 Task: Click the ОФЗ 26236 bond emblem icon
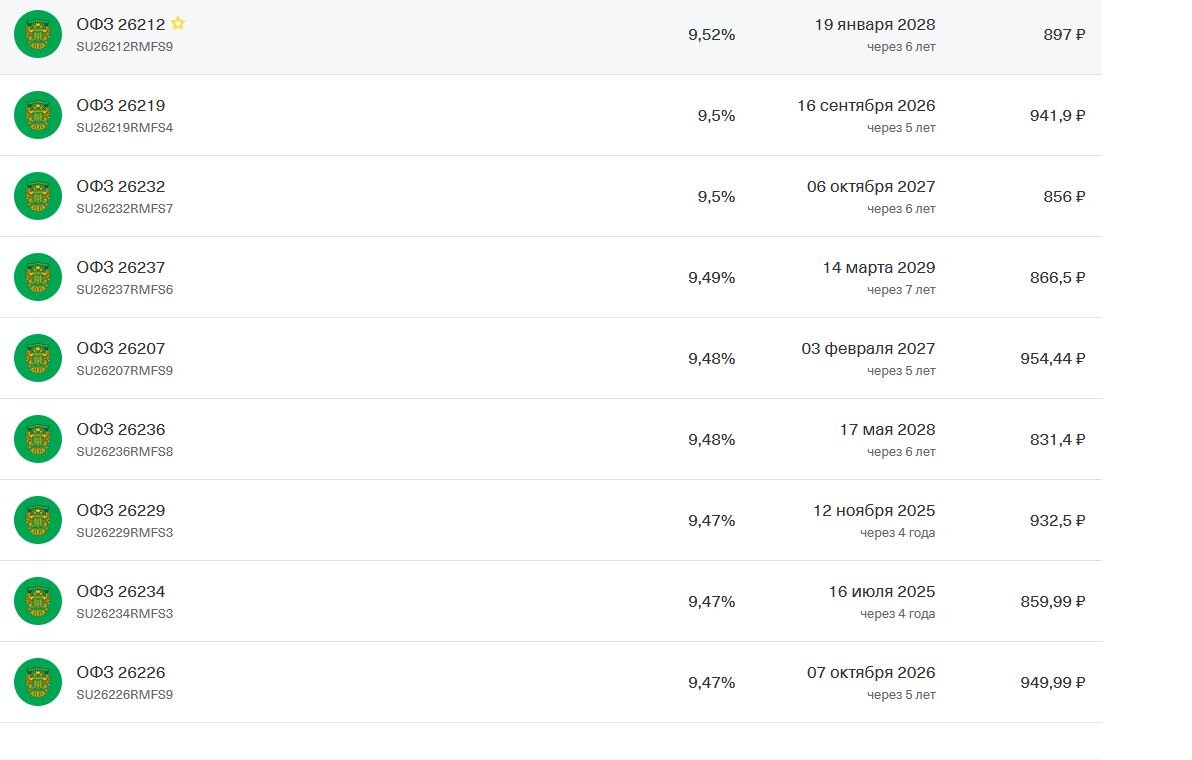pyautogui.click(x=38, y=439)
